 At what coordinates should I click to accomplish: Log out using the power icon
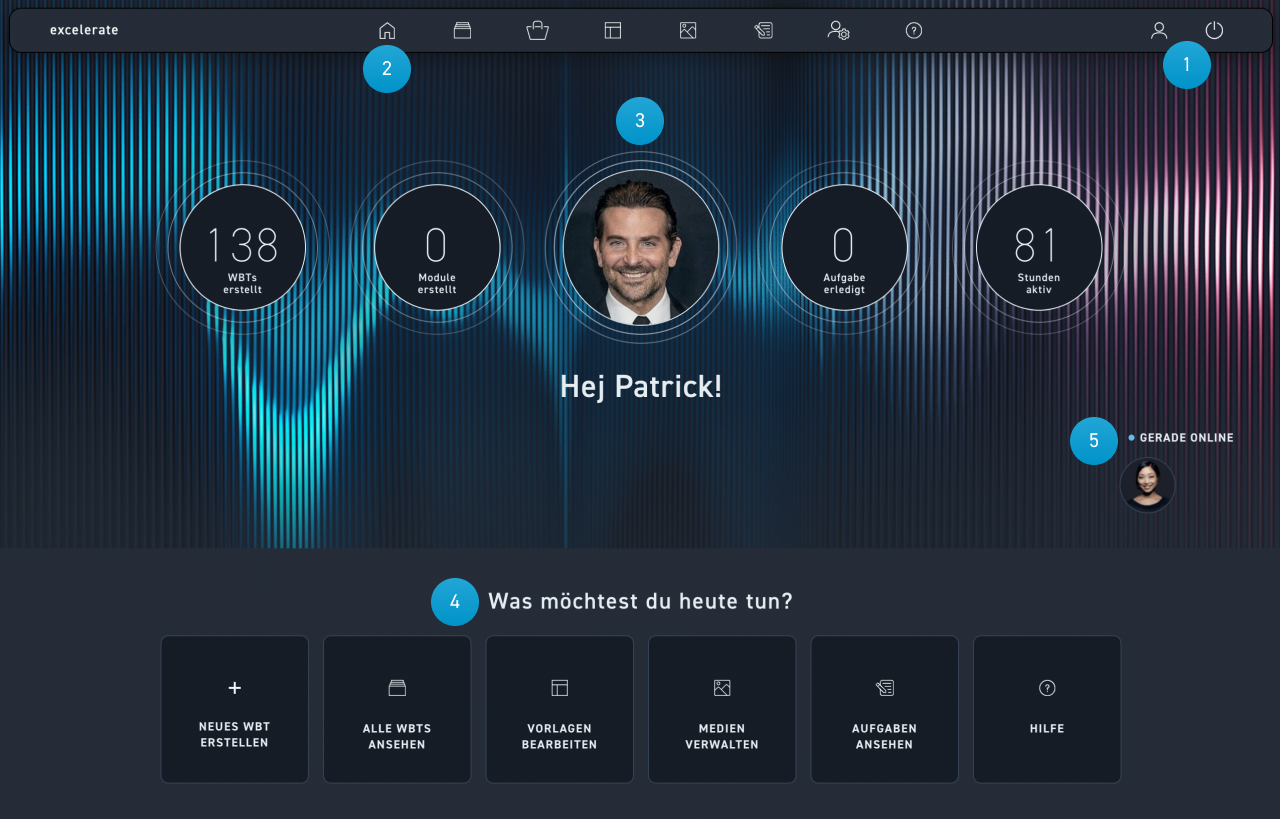tap(1214, 30)
